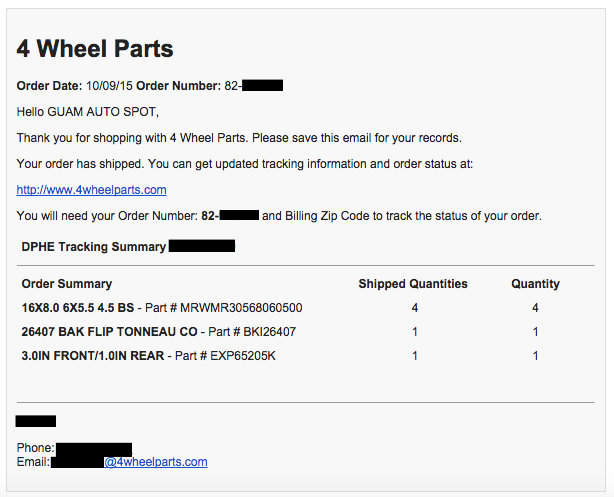Click the 16X8.0 6X5.5 4.5 BS item name
The height and width of the screenshot is (497, 614).
coord(78,308)
